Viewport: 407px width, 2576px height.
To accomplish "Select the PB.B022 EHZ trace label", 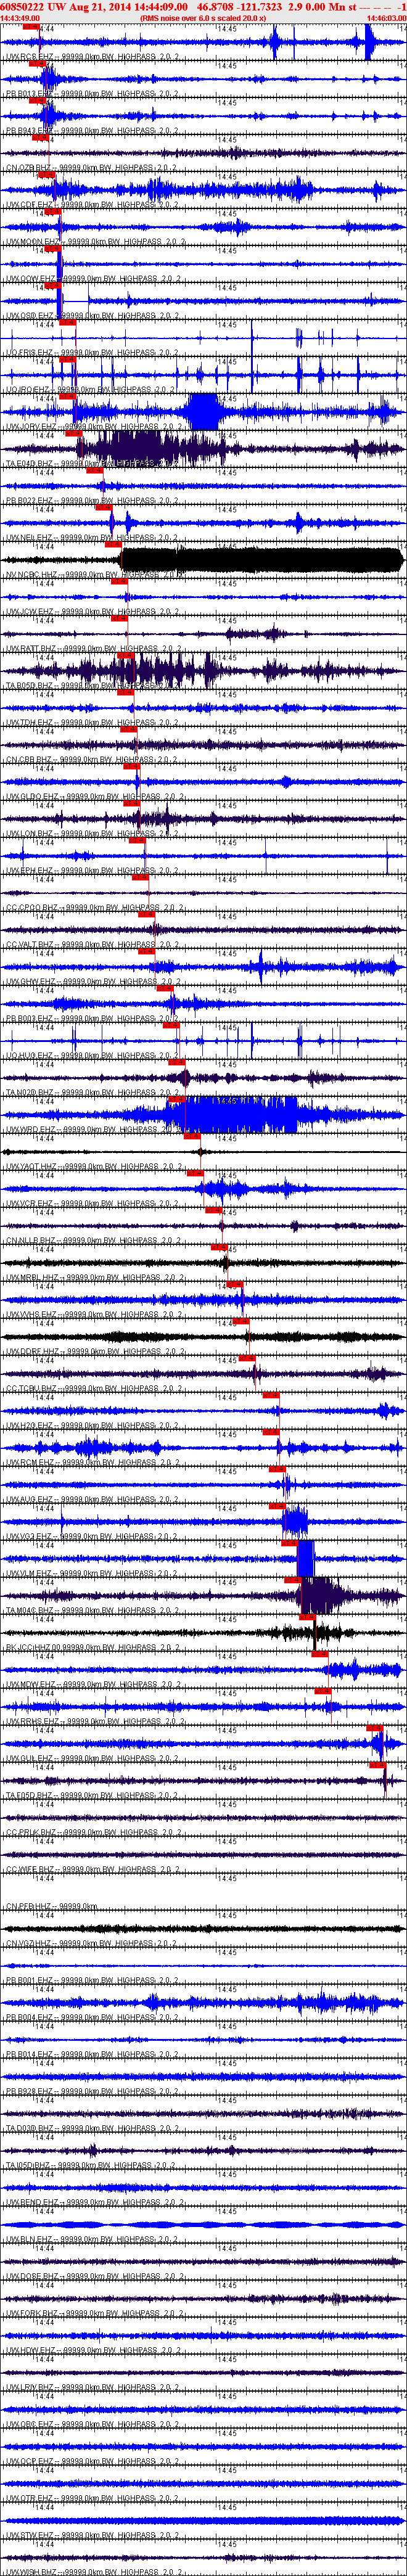I will (92, 501).
